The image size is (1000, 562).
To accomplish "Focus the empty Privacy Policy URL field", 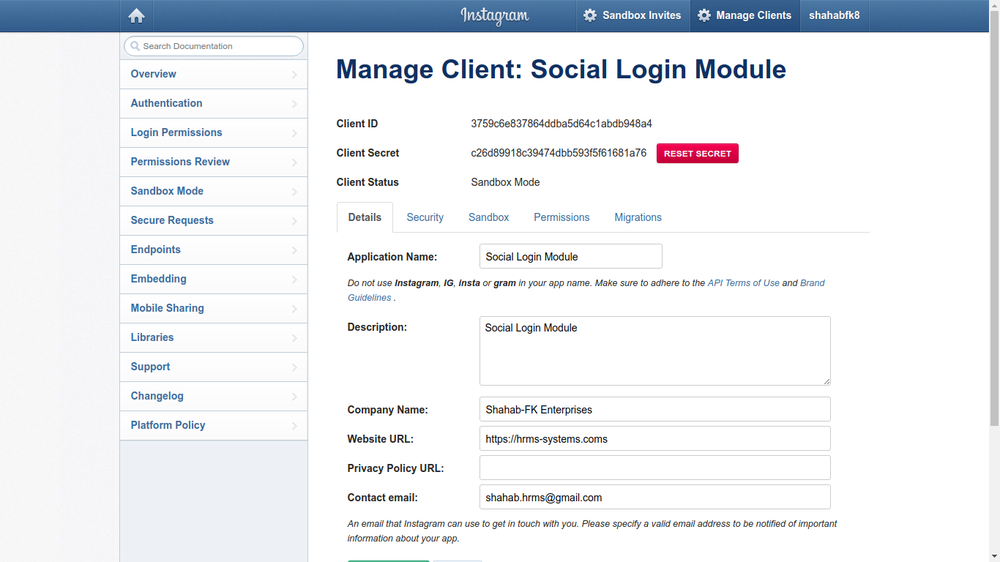I will point(655,468).
